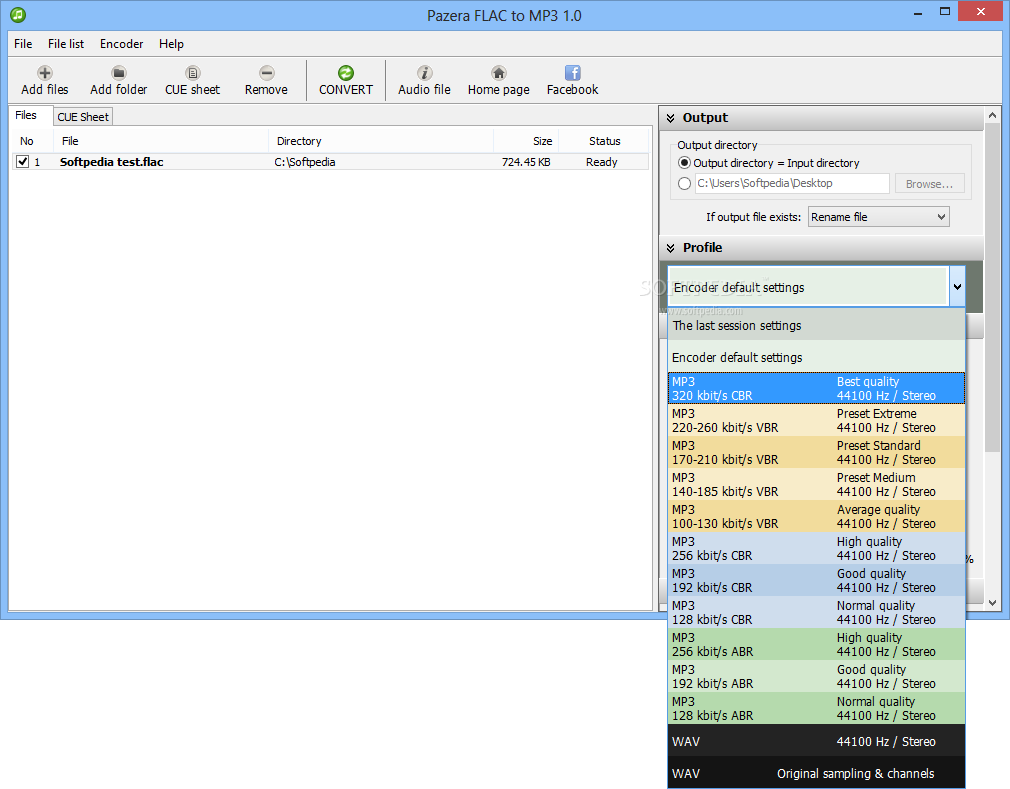Select WAV Original sampling & channels profile

click(x=816, y=773)
